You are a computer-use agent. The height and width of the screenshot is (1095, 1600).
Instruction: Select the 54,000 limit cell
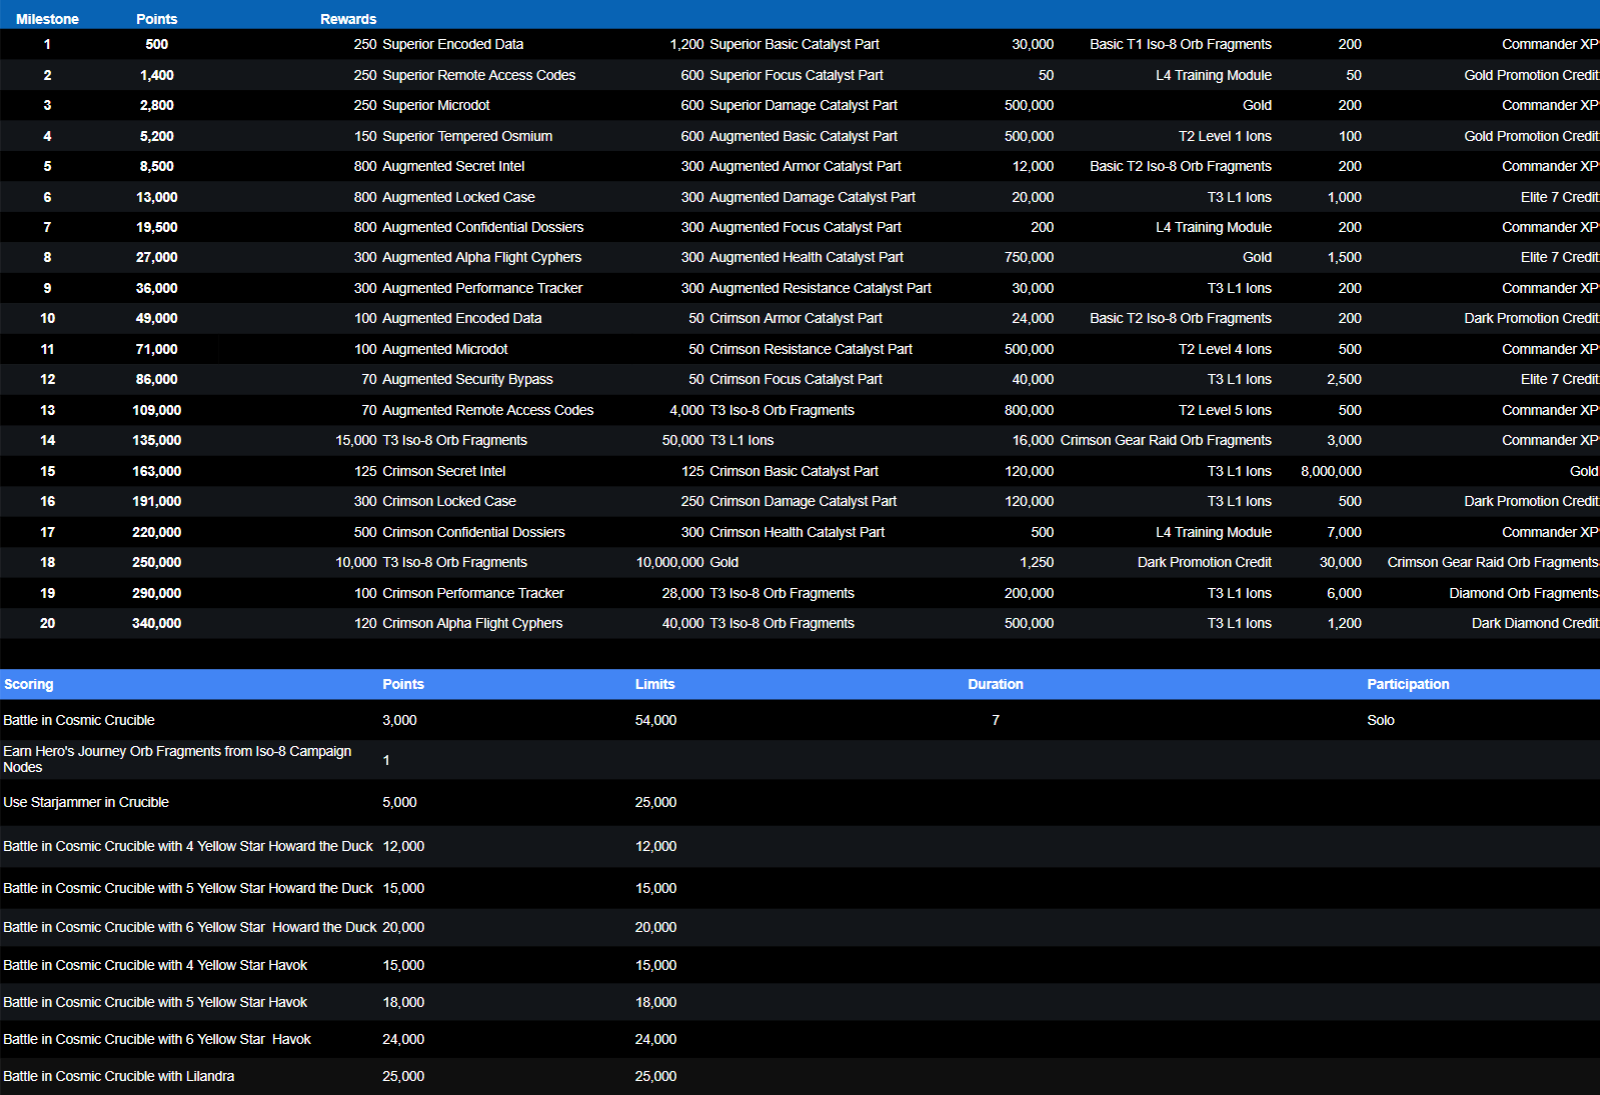tap(656, 720)
